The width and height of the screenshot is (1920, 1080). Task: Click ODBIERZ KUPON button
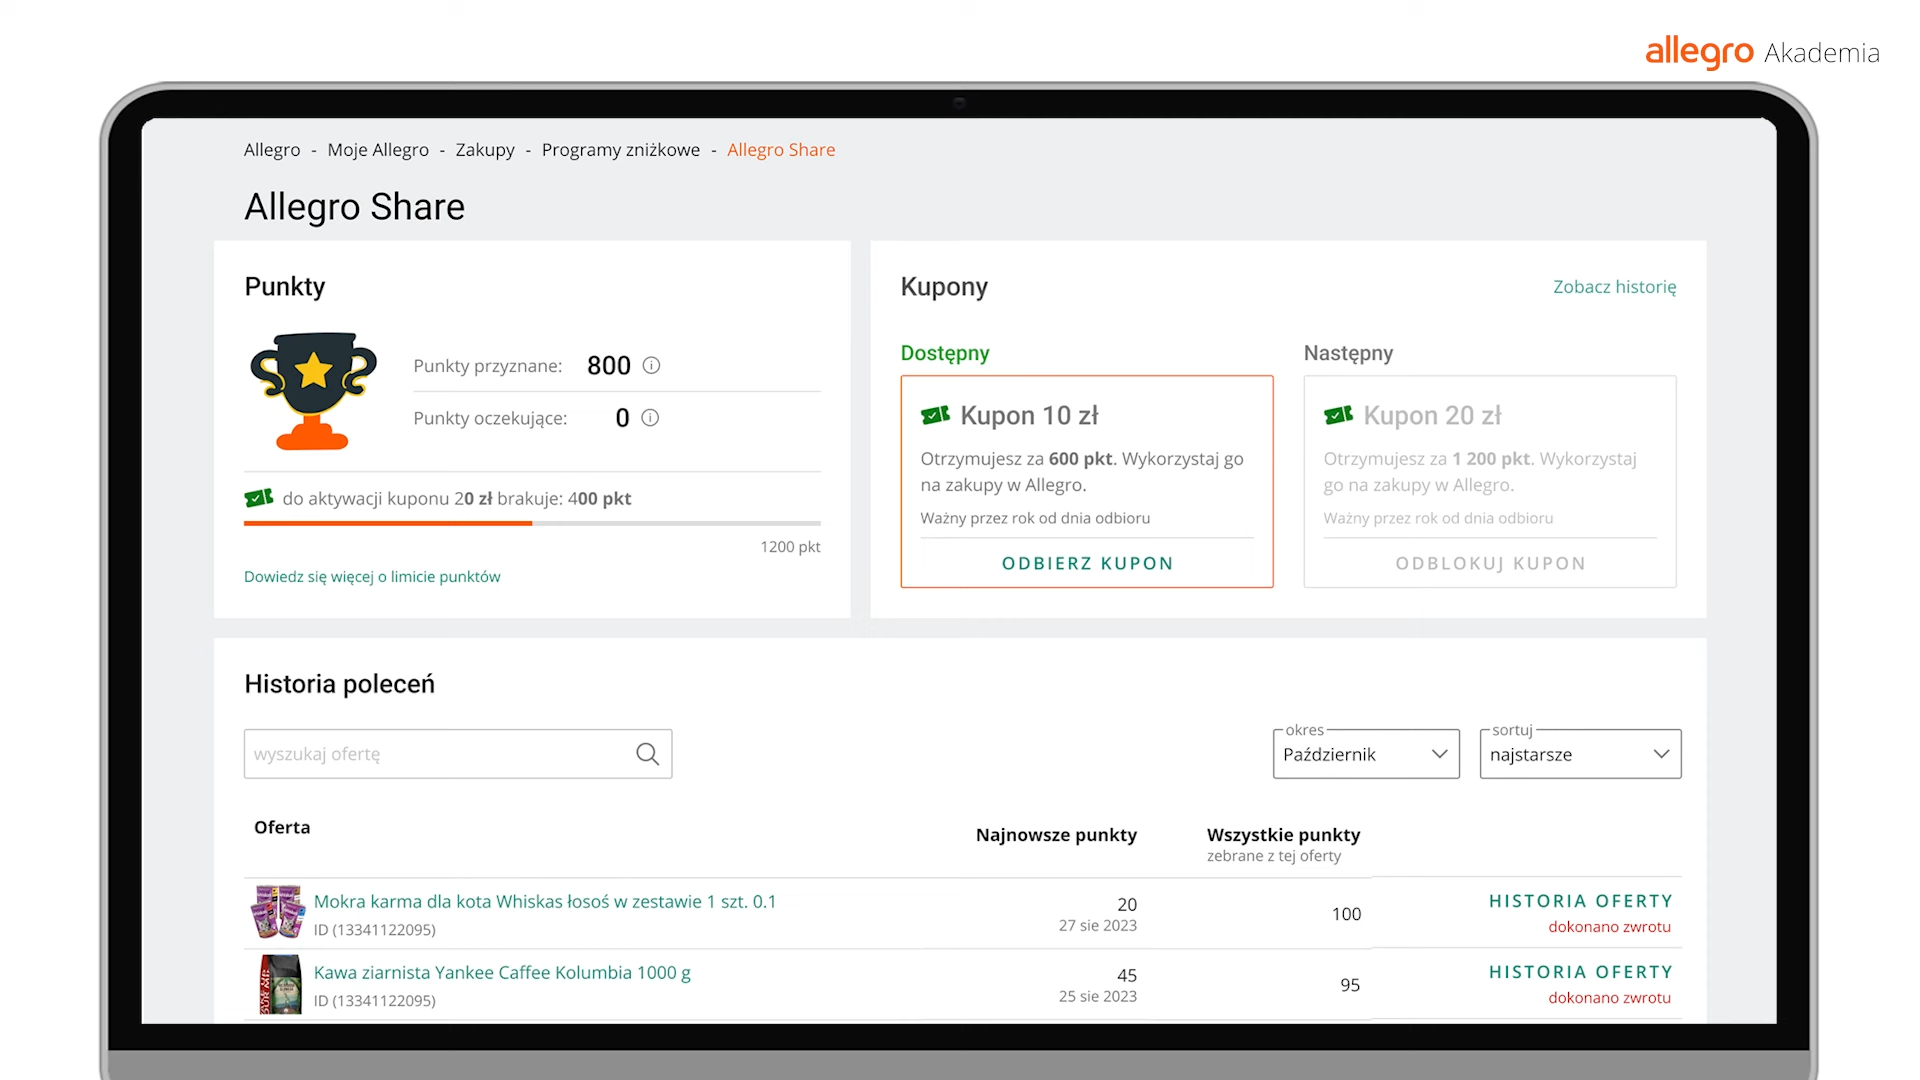click(x=1087, y=563)
